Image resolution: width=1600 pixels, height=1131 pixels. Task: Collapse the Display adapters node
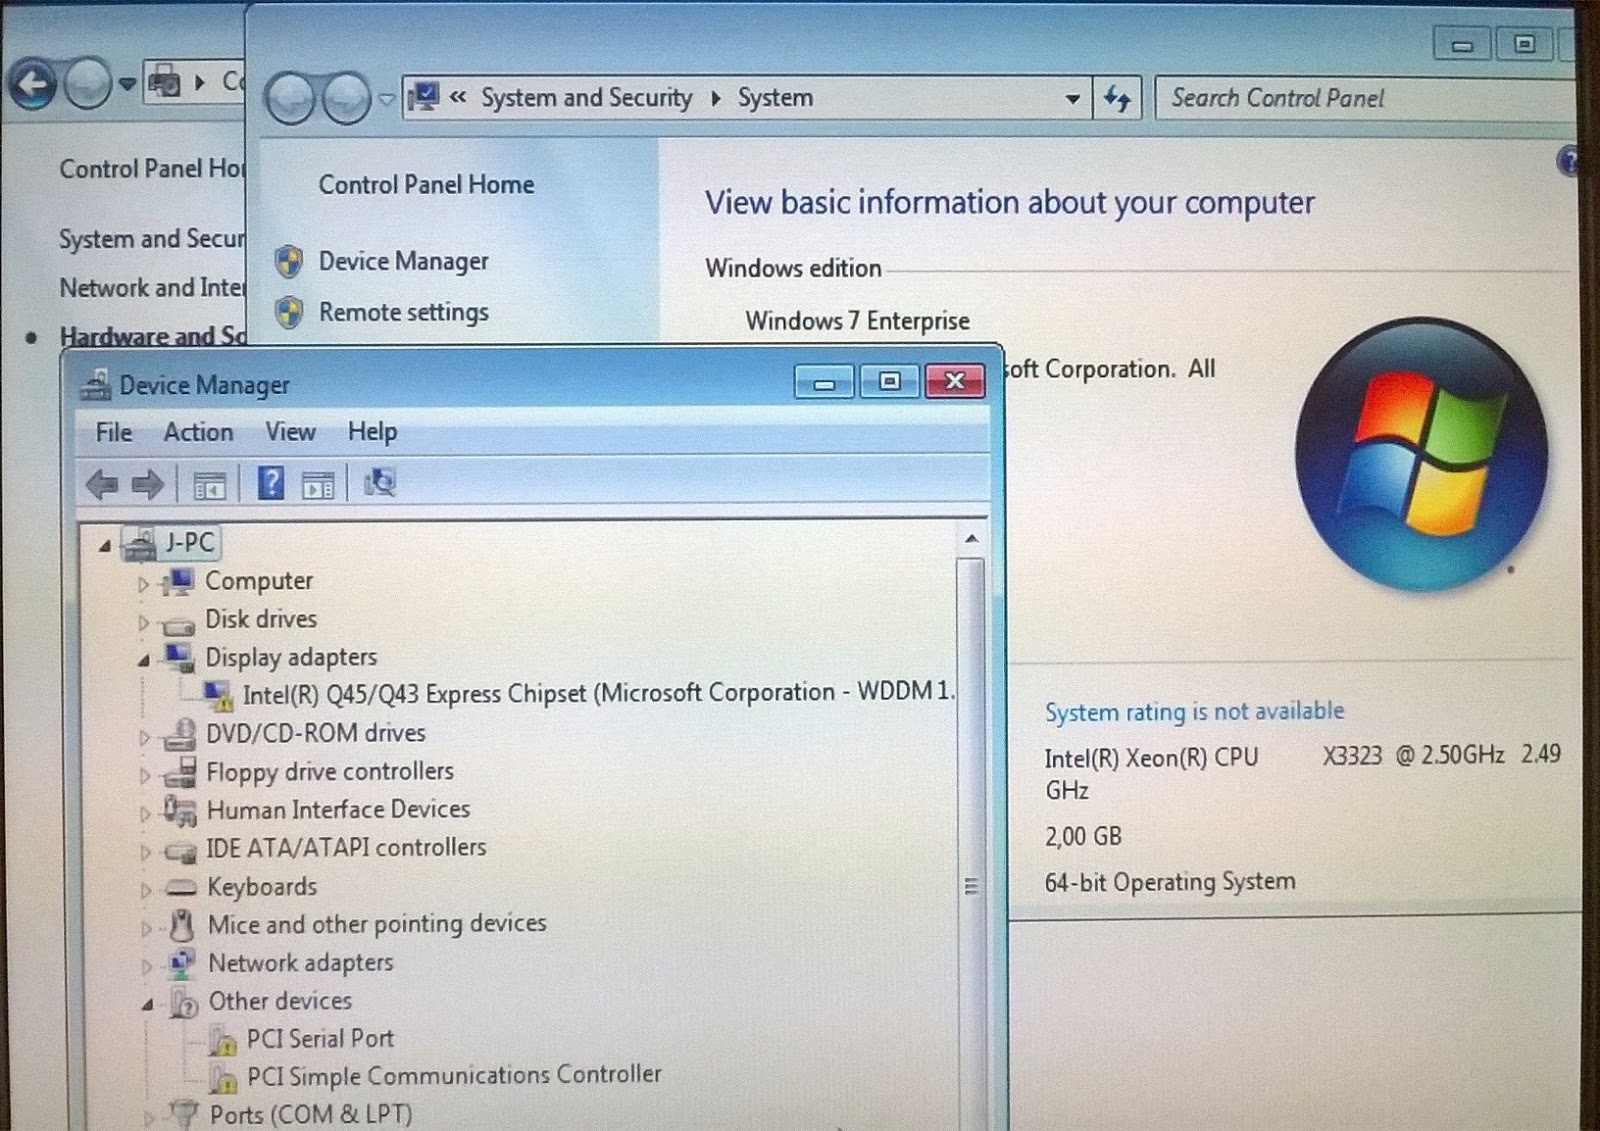(144, 660)
